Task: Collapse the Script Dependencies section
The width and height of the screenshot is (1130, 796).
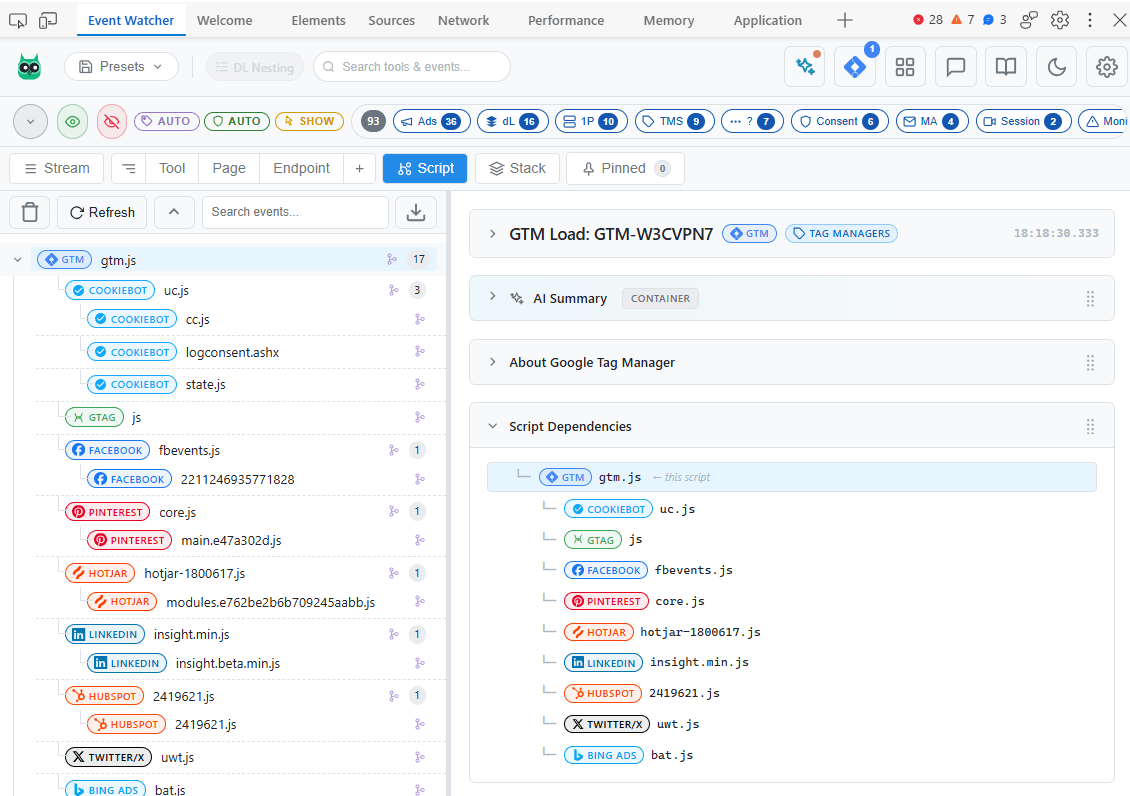Action: [x=492, y=426]
